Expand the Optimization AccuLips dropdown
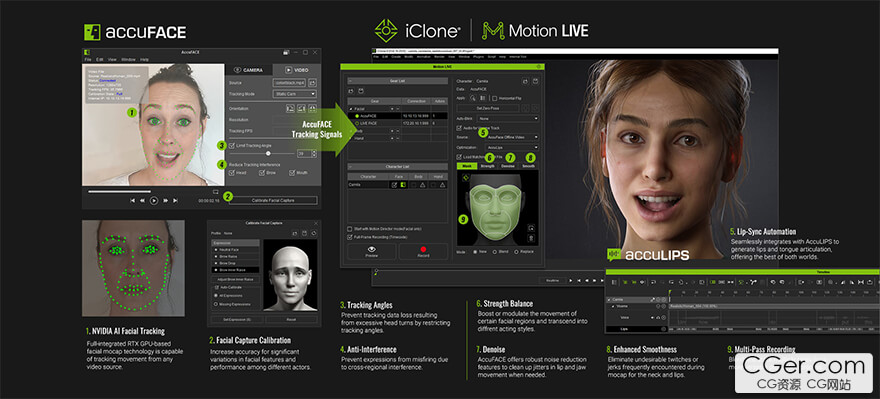This screenshot has height=399, width=880. pyautogui.click(x=512, y=146)
